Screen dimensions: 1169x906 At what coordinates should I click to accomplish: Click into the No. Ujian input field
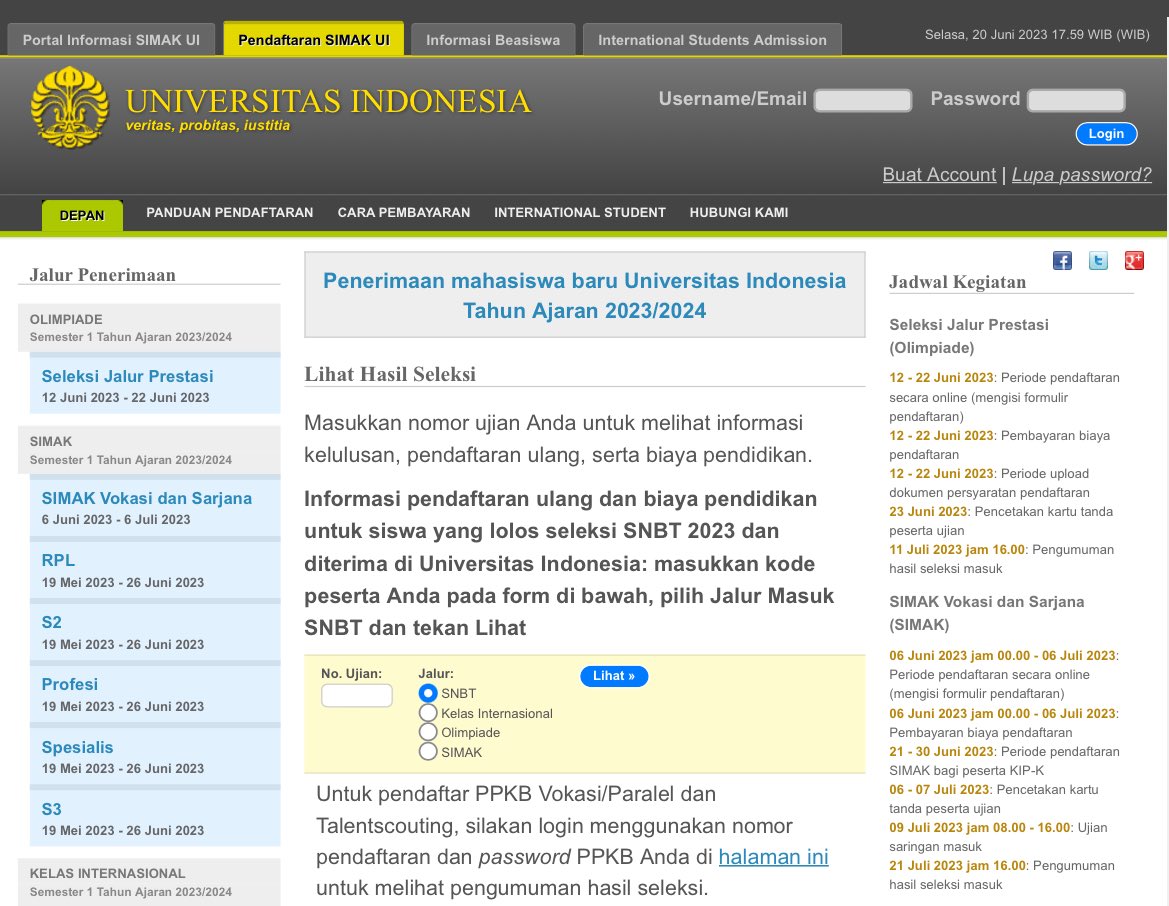click(356, 695)
